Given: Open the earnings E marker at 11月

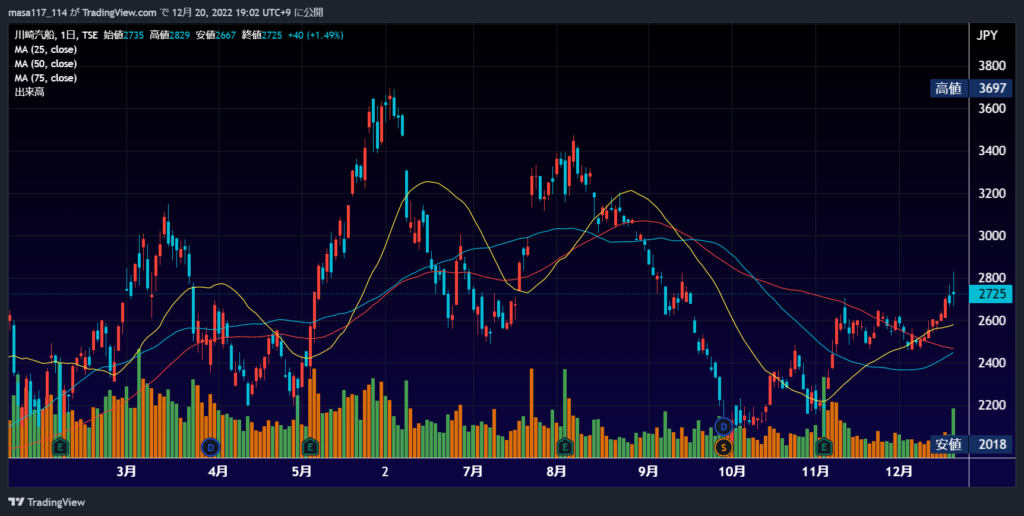Looking at the screenshot, I should pyautogui.click(x=824, y=447).
